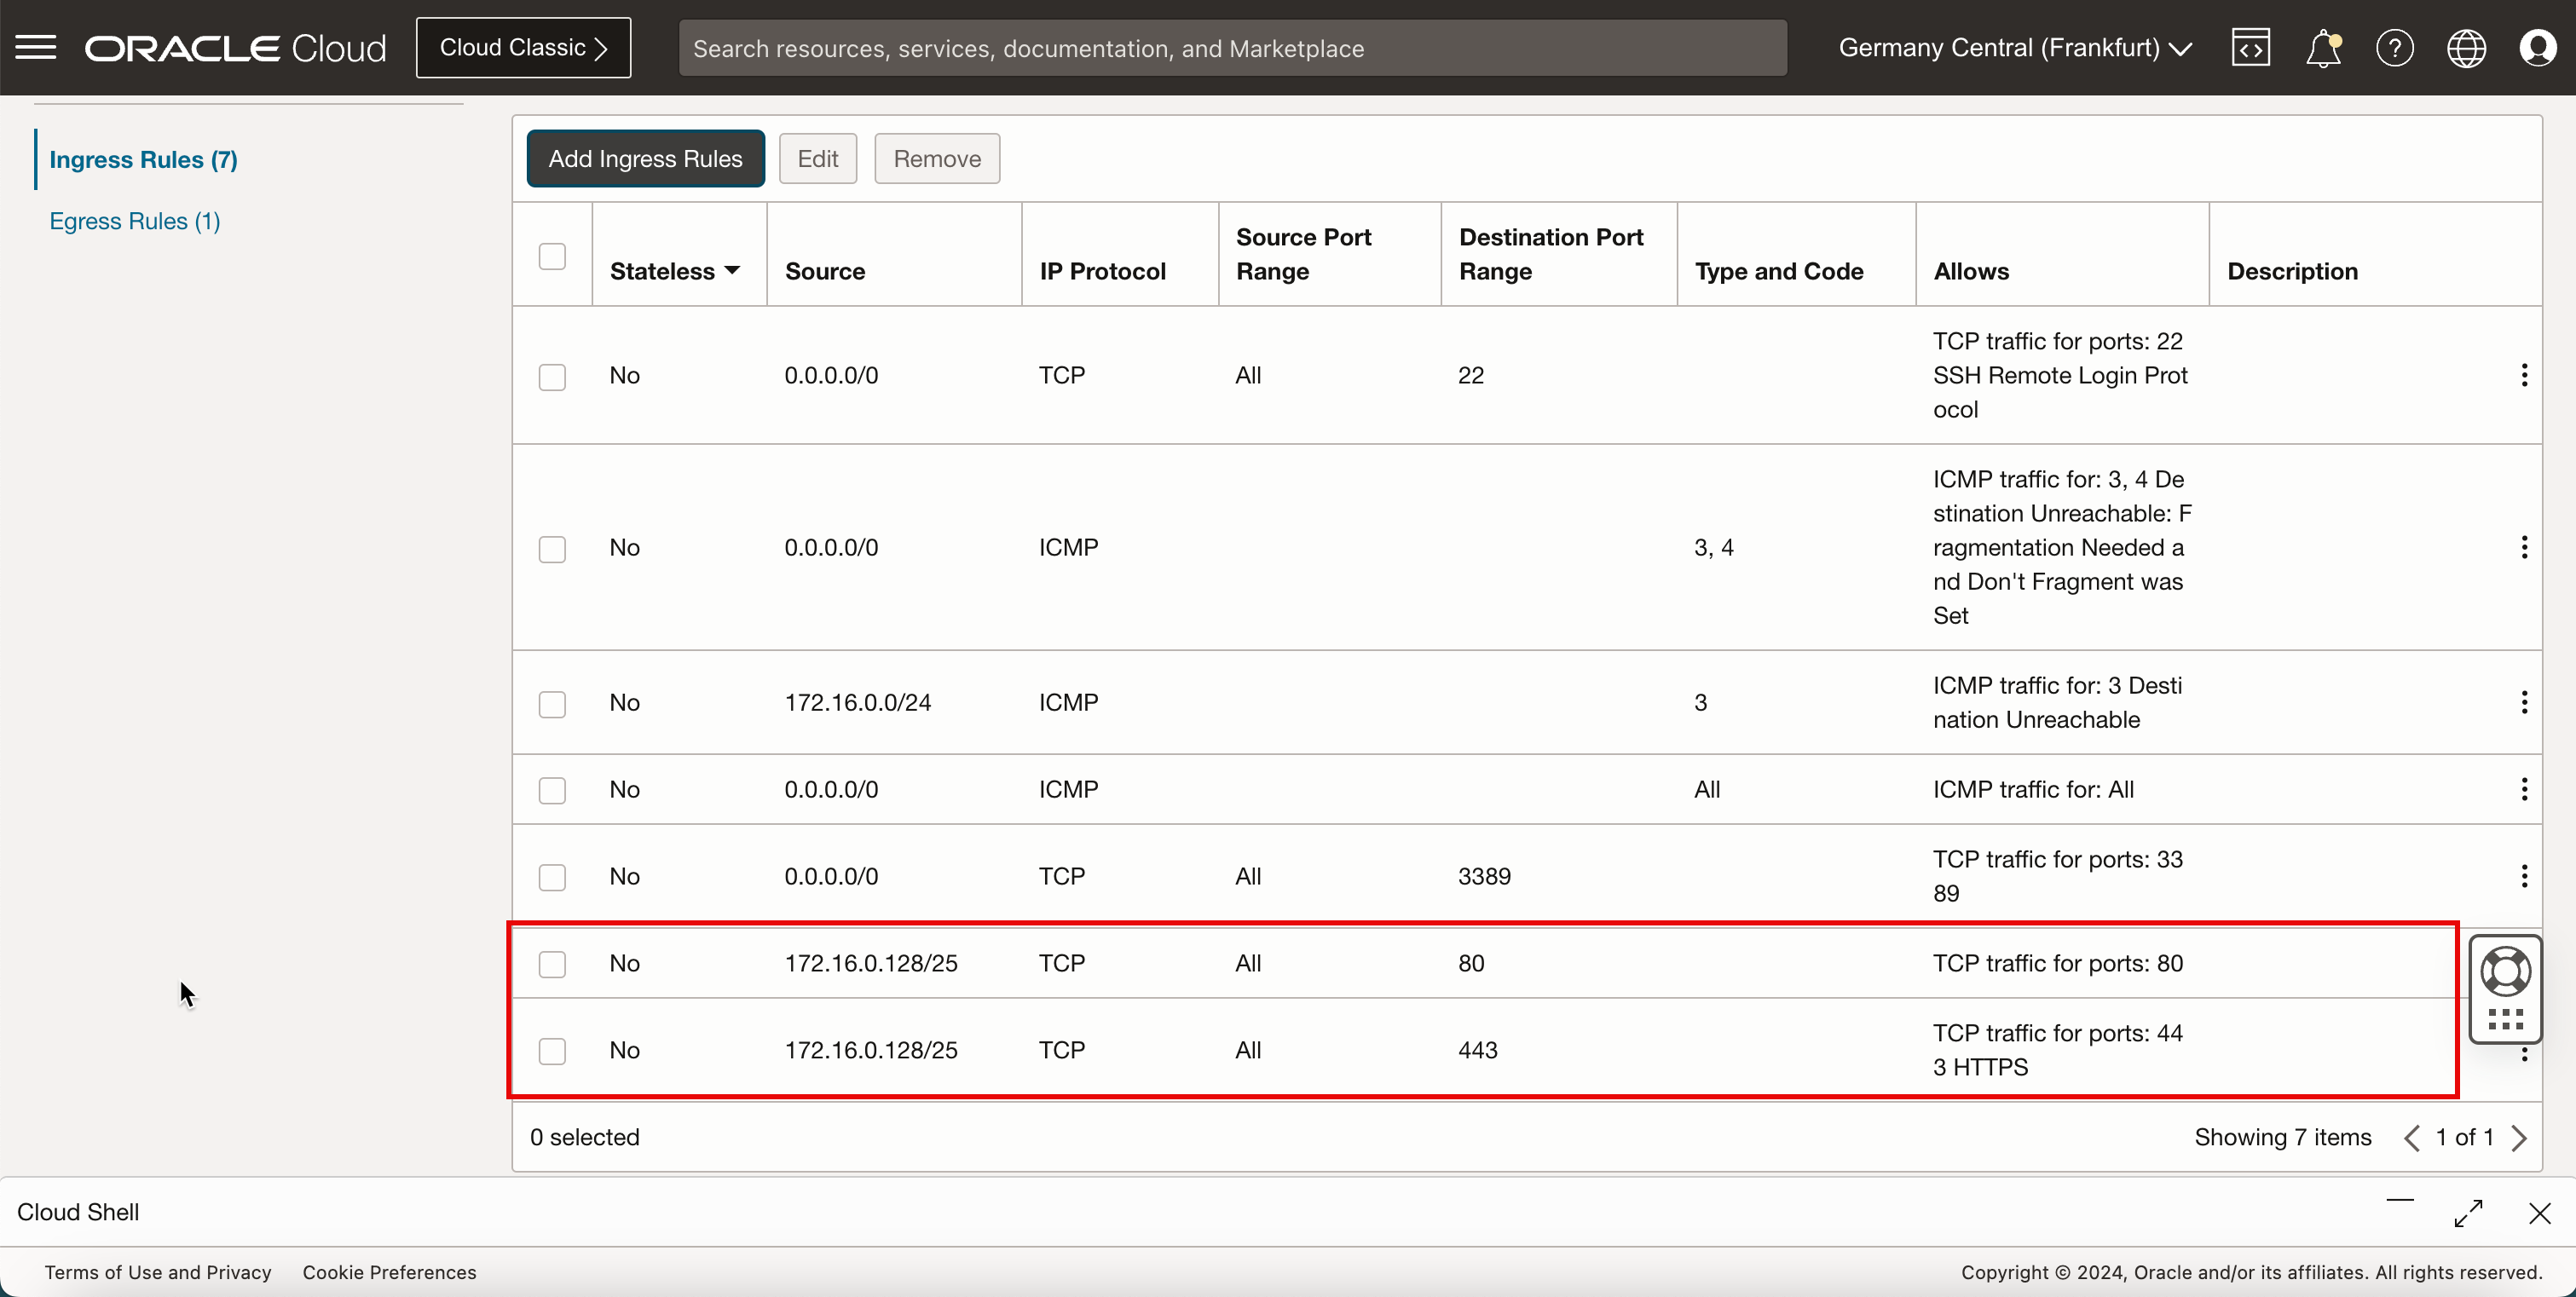Viewport: 2576px width, 1297px height.
Task: Open the notifications bell
Action: pos(2322,47)
